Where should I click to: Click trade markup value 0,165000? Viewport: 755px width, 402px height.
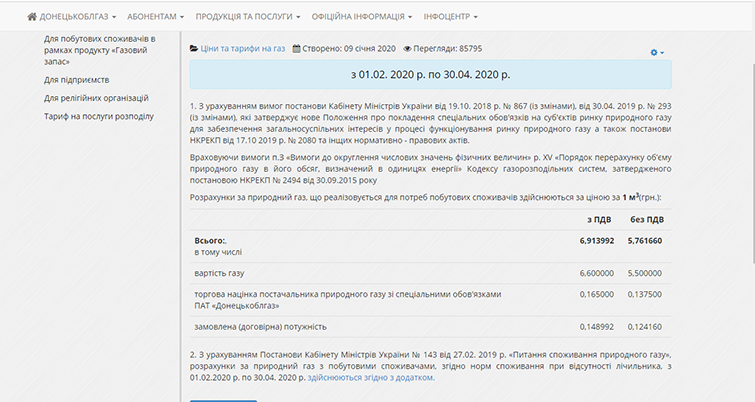(x=597, y=294)
